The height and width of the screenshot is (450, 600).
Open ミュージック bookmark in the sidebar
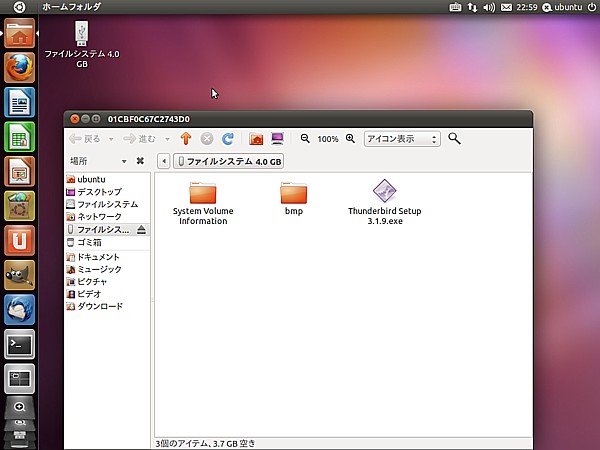[107, 269]
